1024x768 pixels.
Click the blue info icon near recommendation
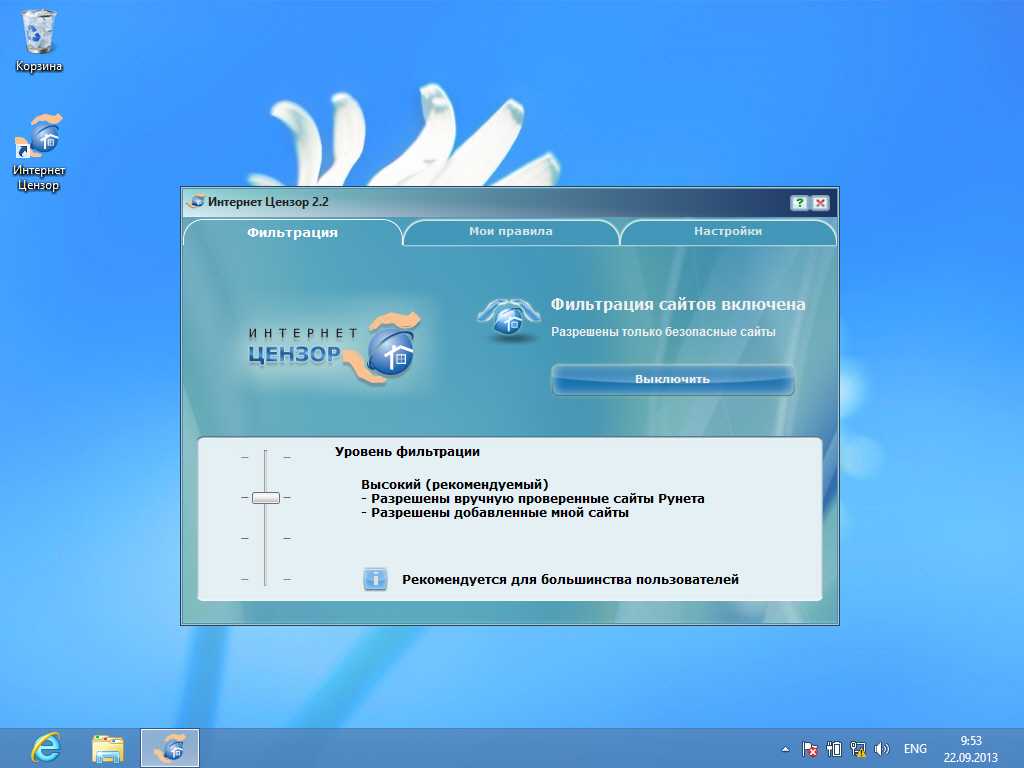click(x=375, y=579)
